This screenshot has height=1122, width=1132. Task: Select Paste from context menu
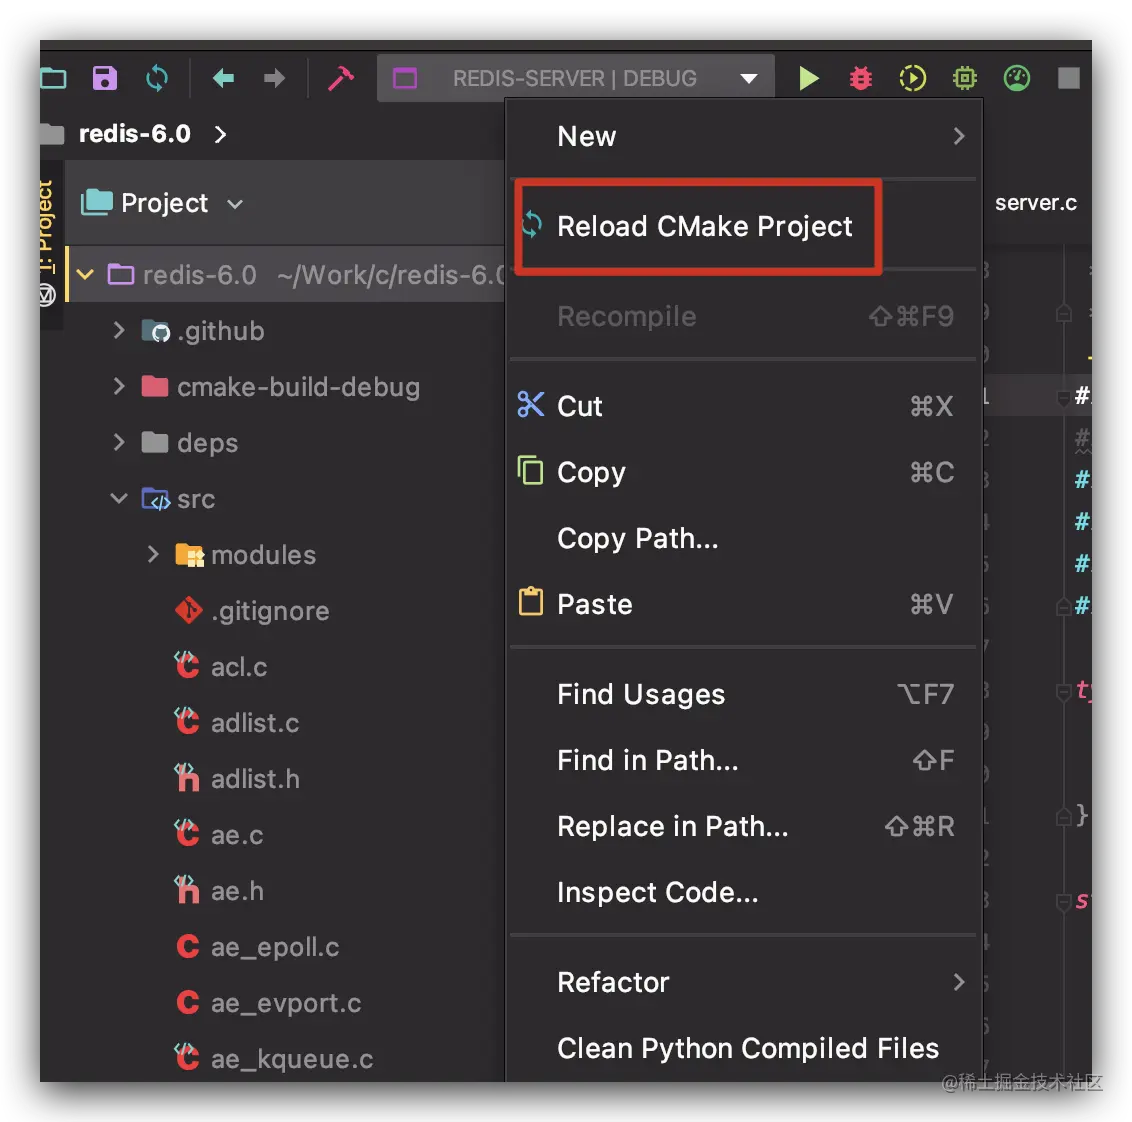(x=744, y=604)
